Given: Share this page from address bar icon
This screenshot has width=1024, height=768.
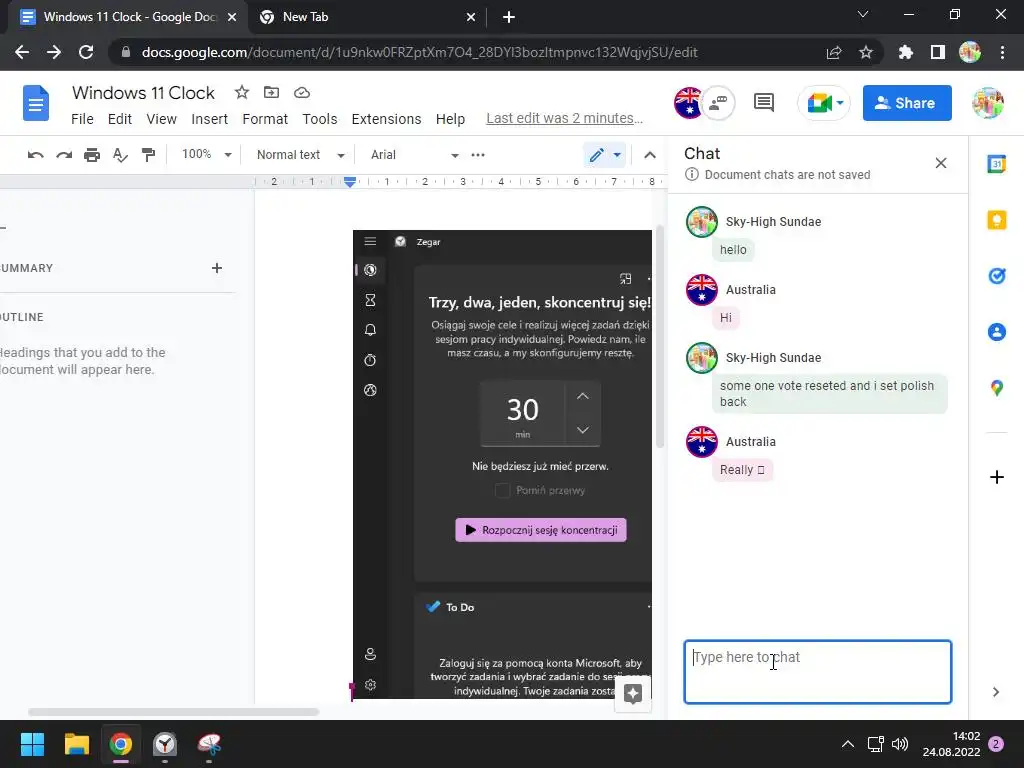Looking at the screenshot, I should pos(834,52).
